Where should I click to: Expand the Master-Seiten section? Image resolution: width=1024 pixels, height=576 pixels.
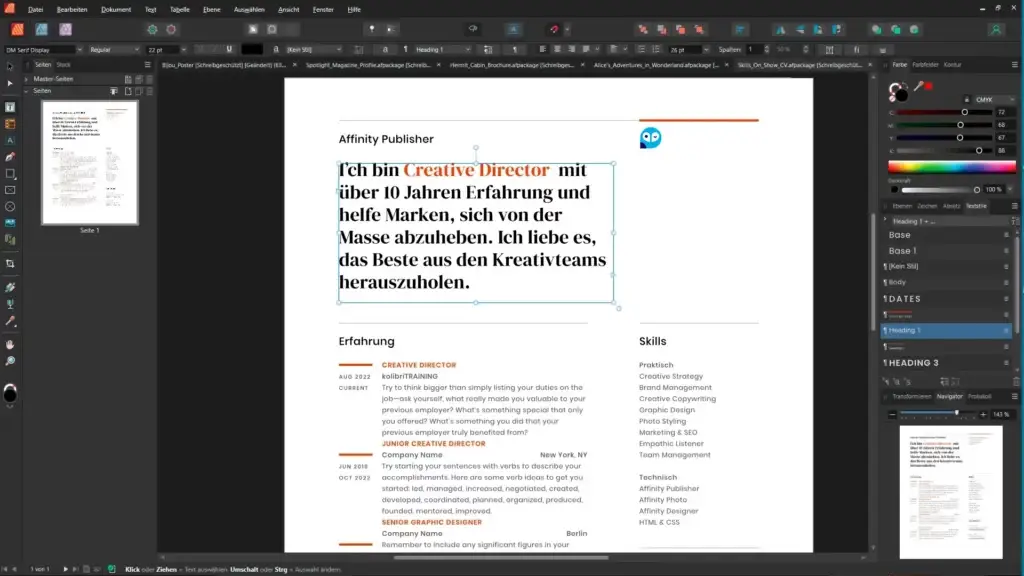[26, 79]
